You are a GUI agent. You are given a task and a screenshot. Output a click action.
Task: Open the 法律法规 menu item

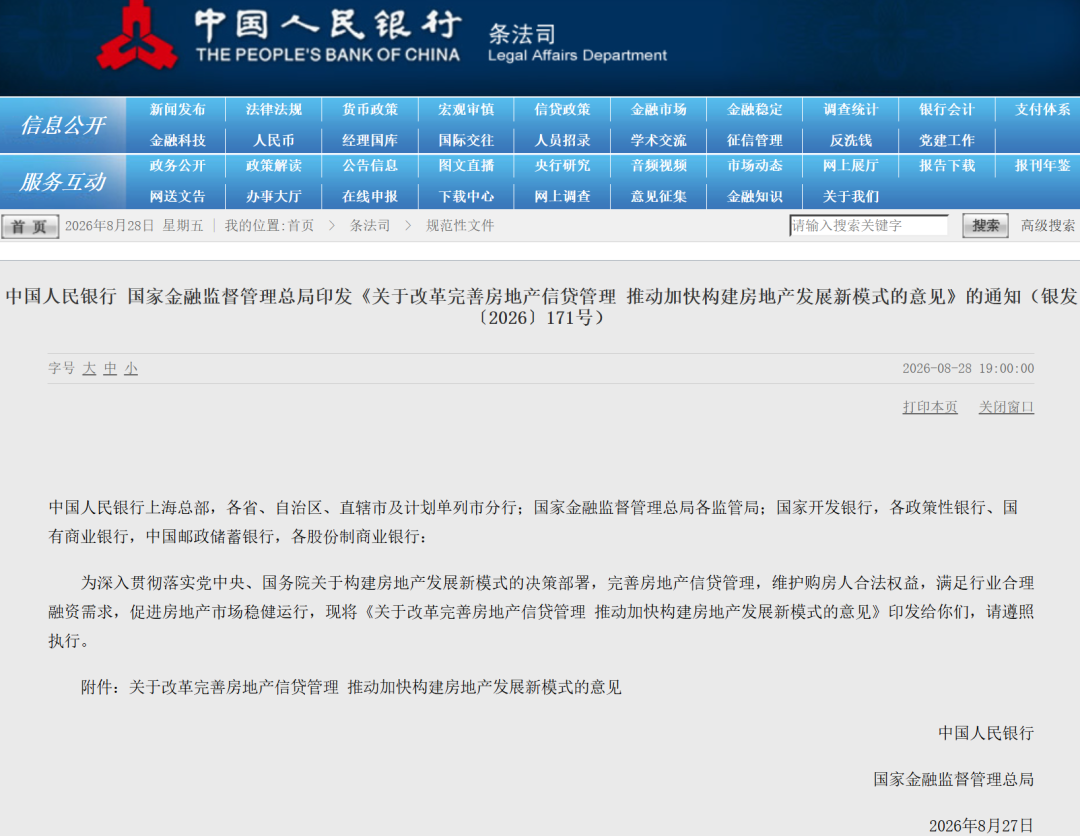(274, 110)
